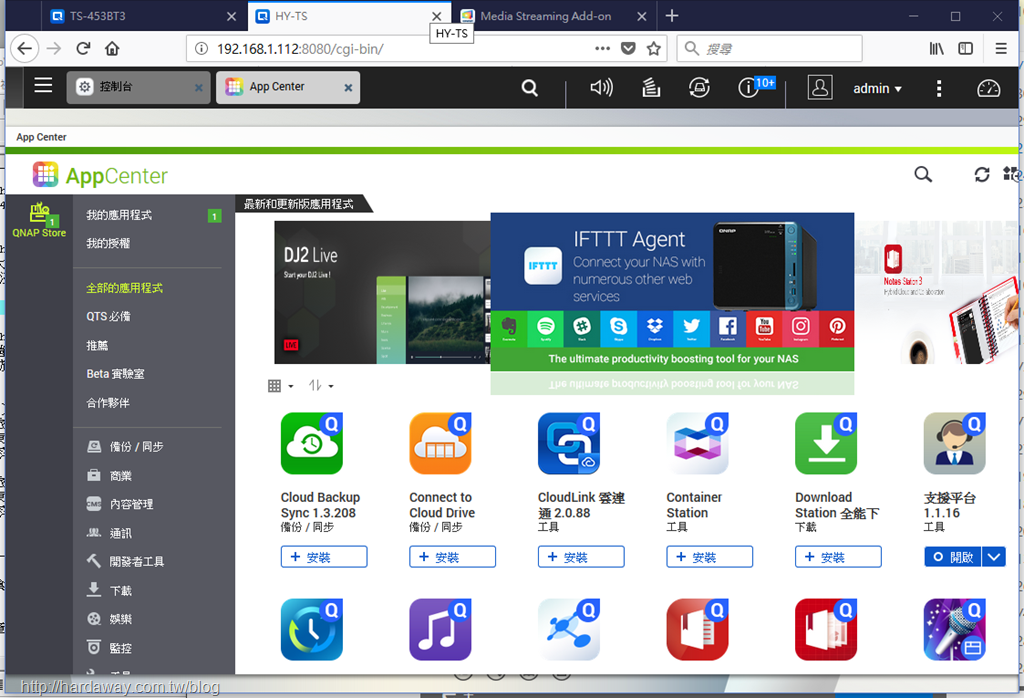Install Download Station
This screenshot has height=698, width=1024.
point(839,557)
